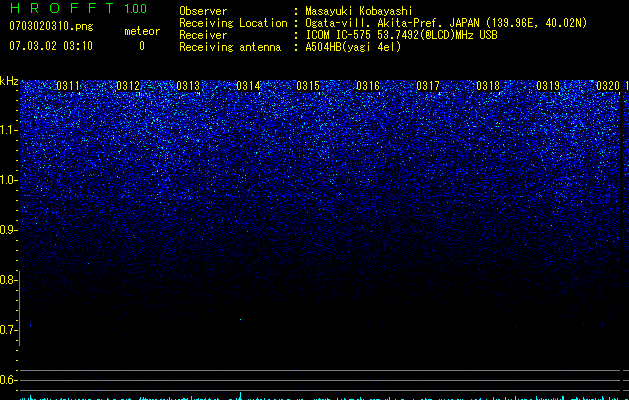The image size is (629, 400).
Task: Click the bright signal dot near 0314 at 0.72 kHz
Action: click(x=240, y=320)
